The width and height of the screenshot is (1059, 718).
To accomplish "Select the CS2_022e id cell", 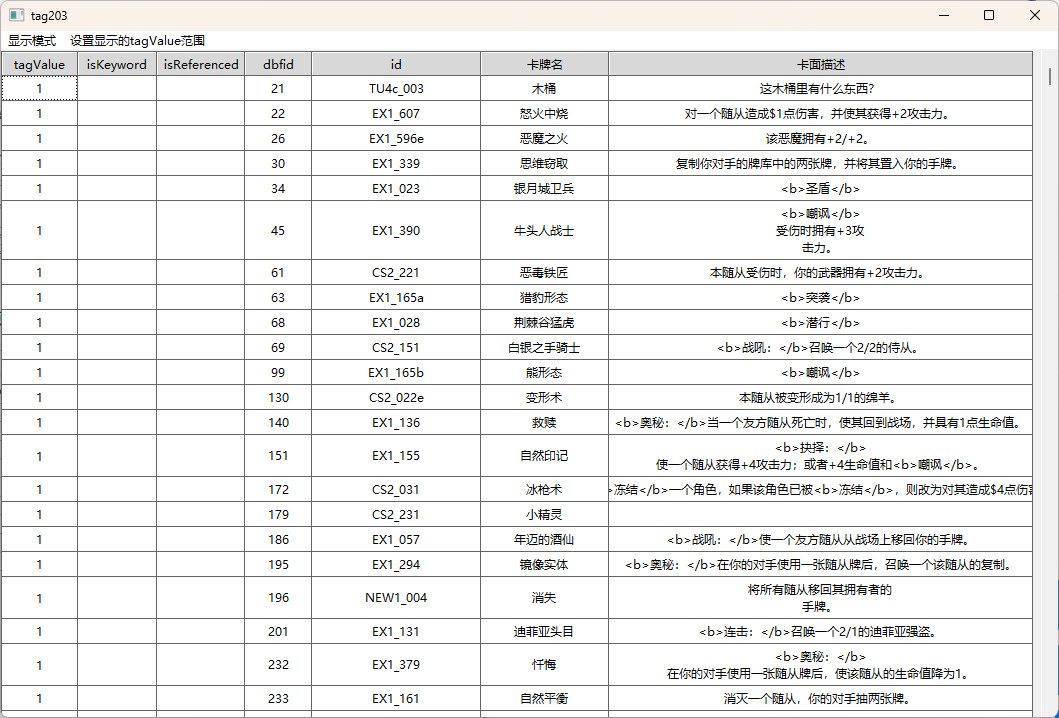I will (396, 397).
